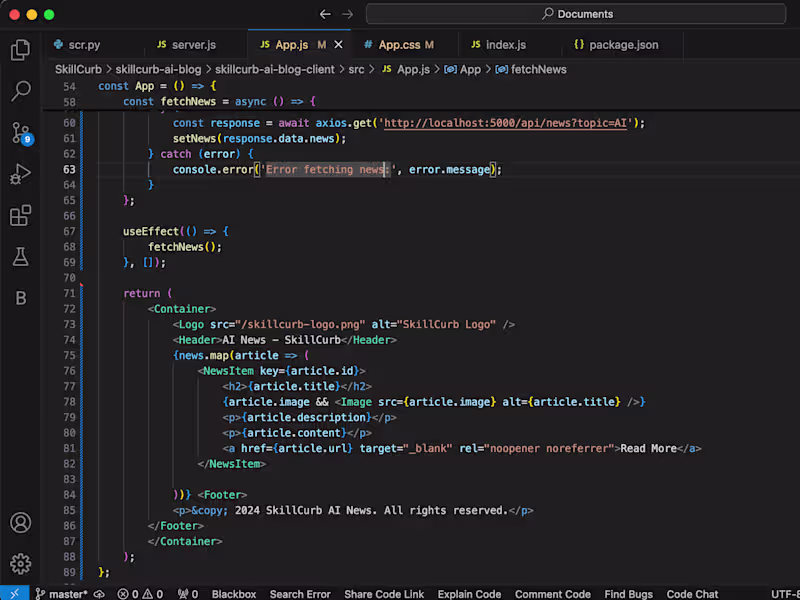The width and height of the screenshot is (800, 600).
Task: Click Explain Code in the status bar
Action: [469, 593]
